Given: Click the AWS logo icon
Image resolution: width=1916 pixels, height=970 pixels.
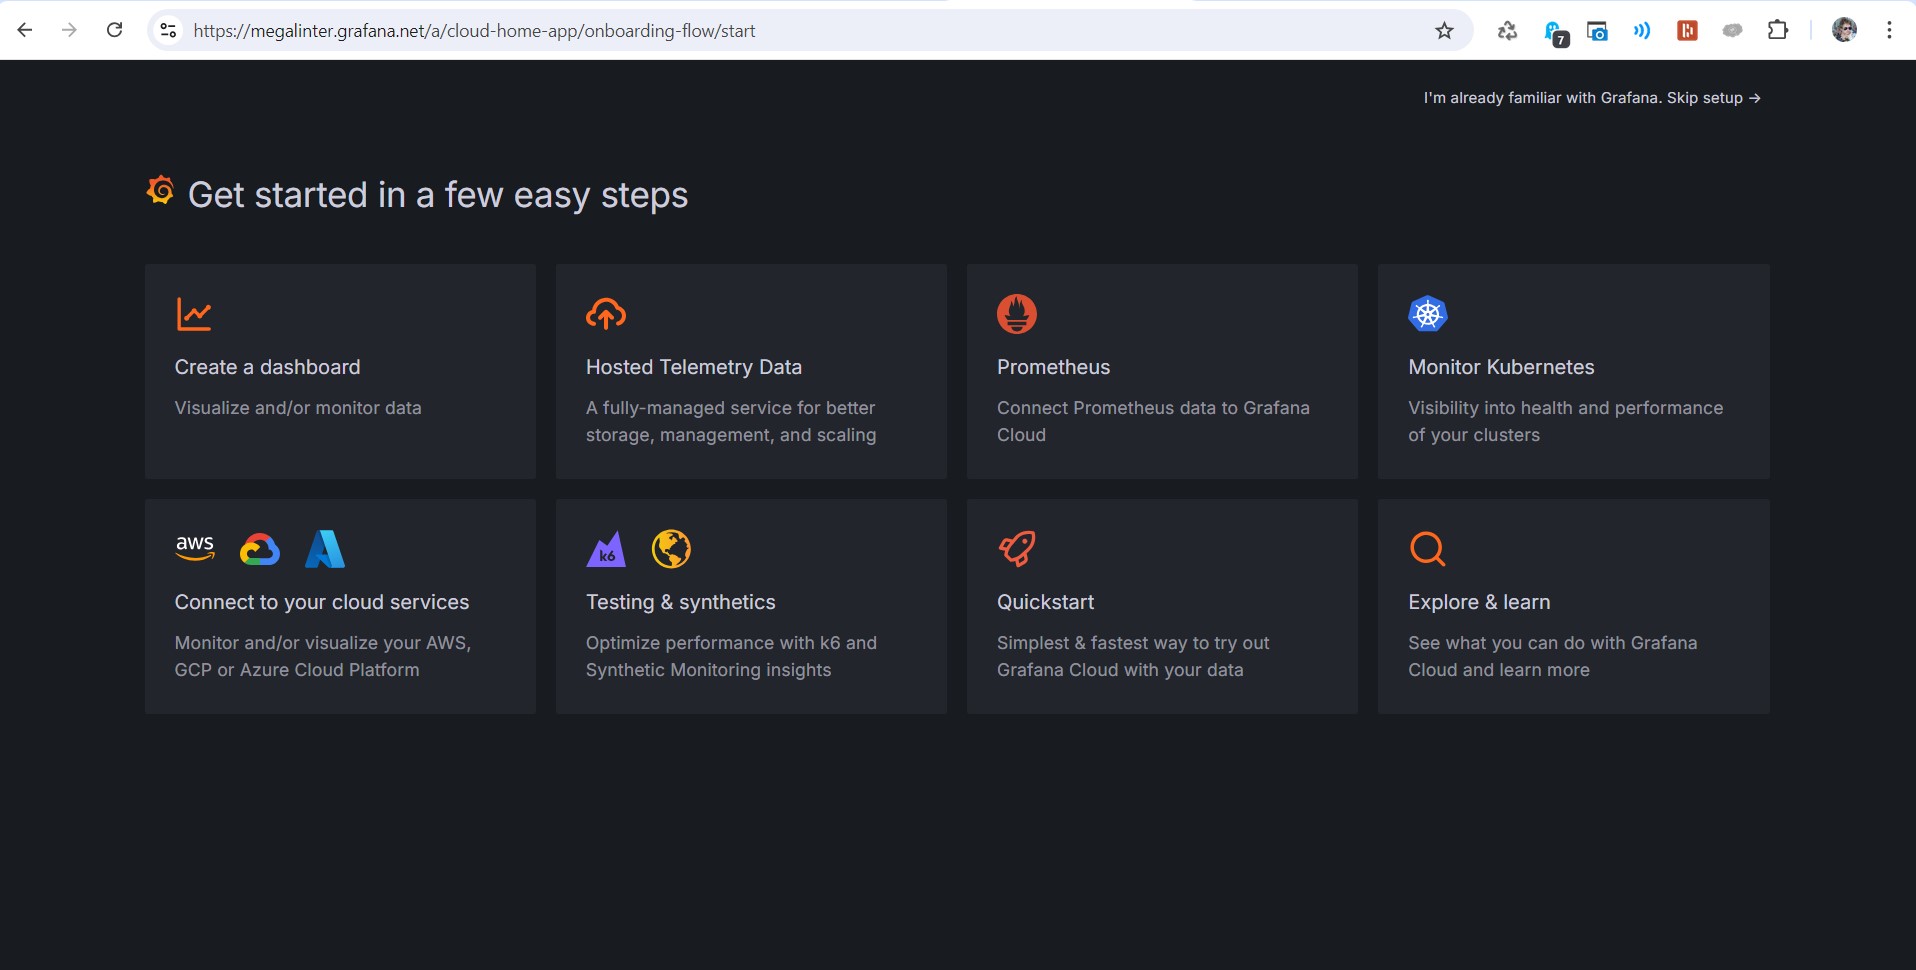Looking at the screenshot, I should click(195, 548).
